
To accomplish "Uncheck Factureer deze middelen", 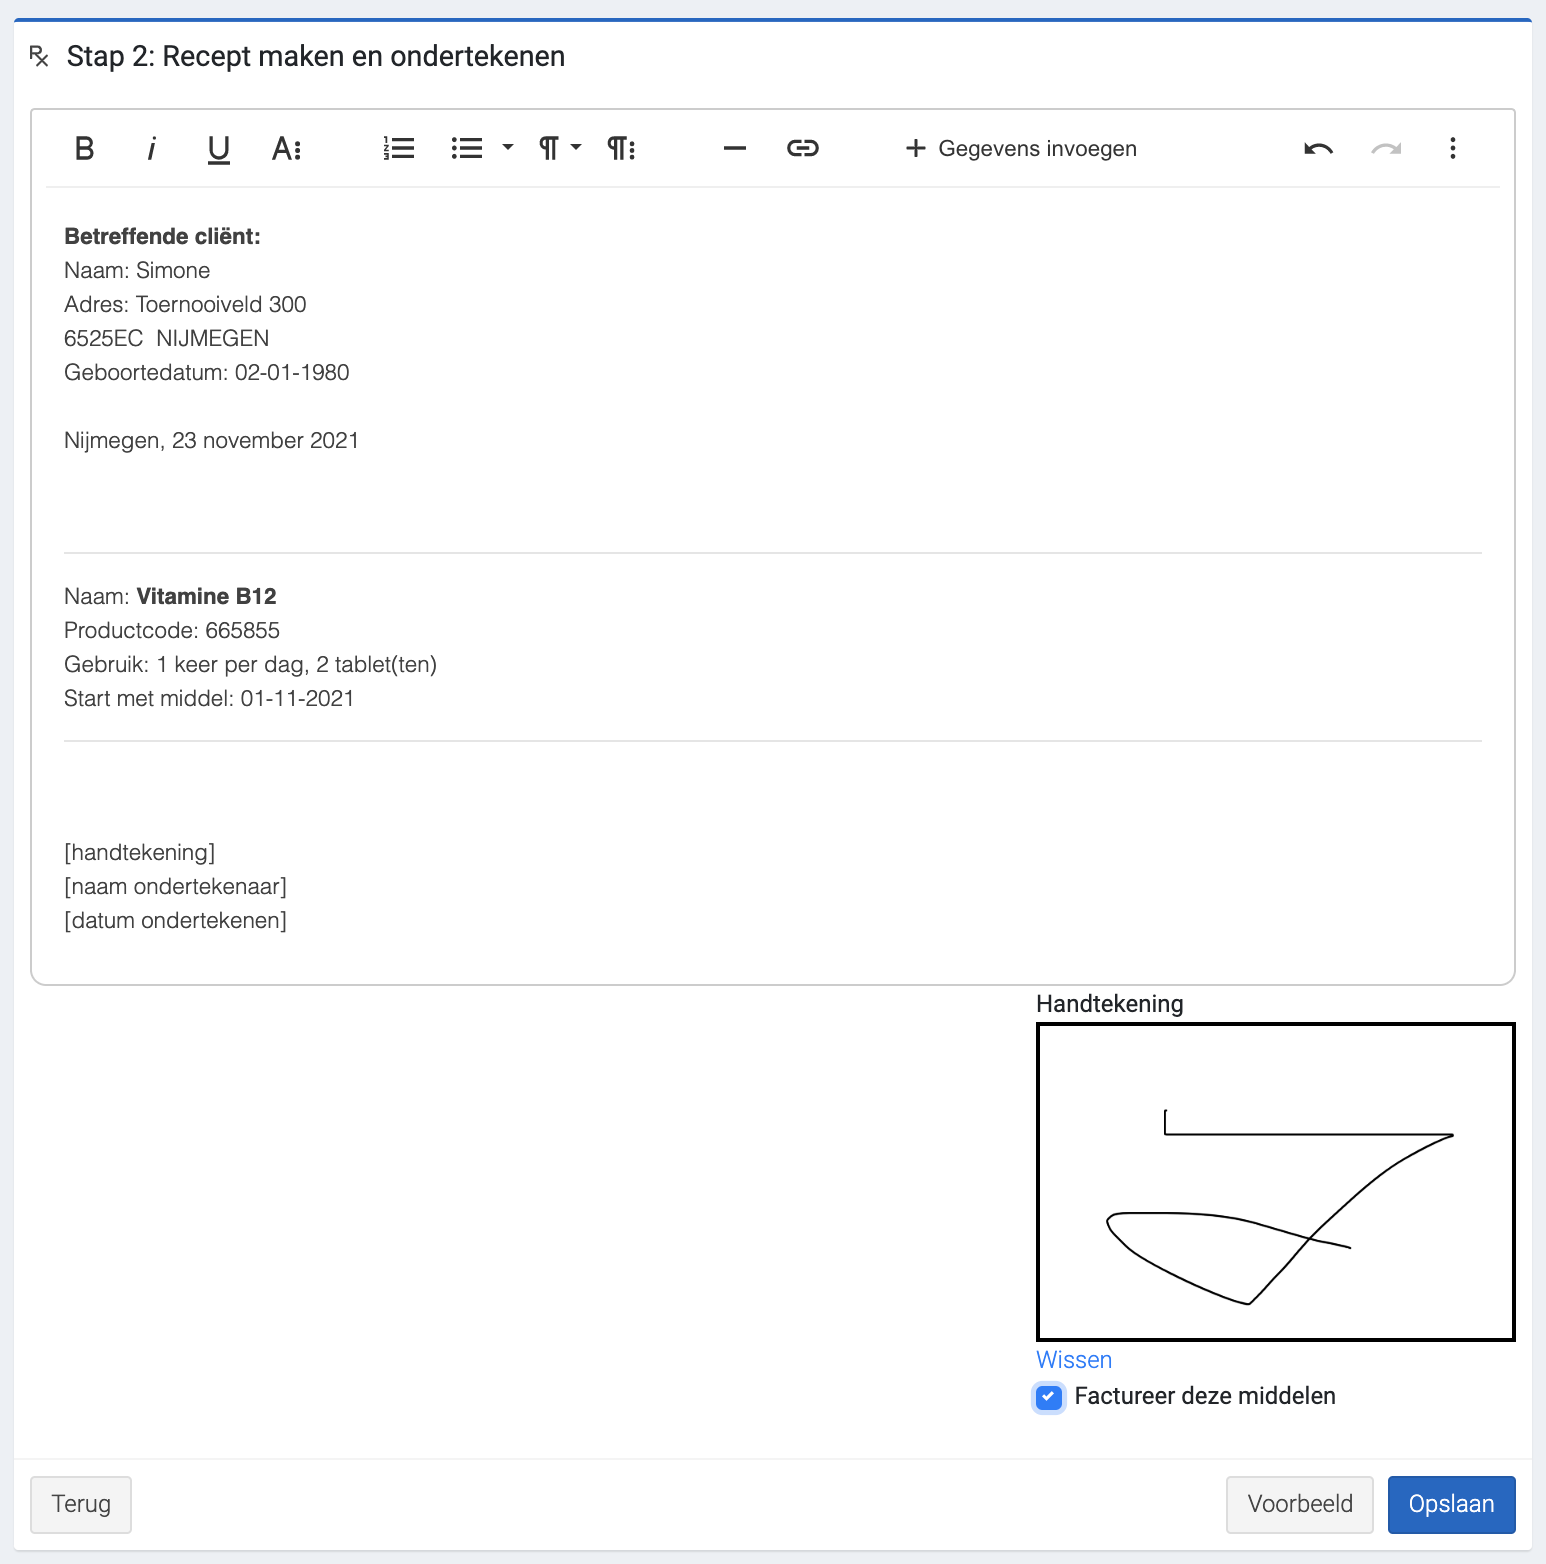I will pyautogui.click(x=1049, y=1397).
